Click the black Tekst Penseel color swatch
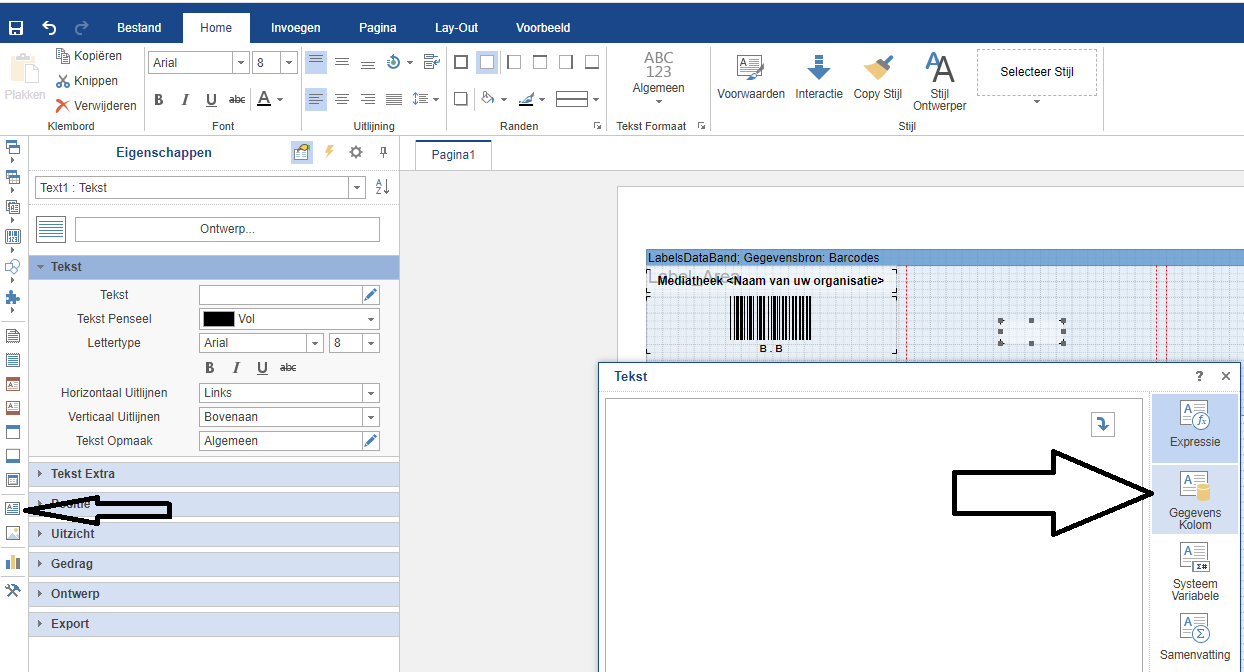Image resolution: width=1244 pixels, height=672 pixels. coord(218,319)
